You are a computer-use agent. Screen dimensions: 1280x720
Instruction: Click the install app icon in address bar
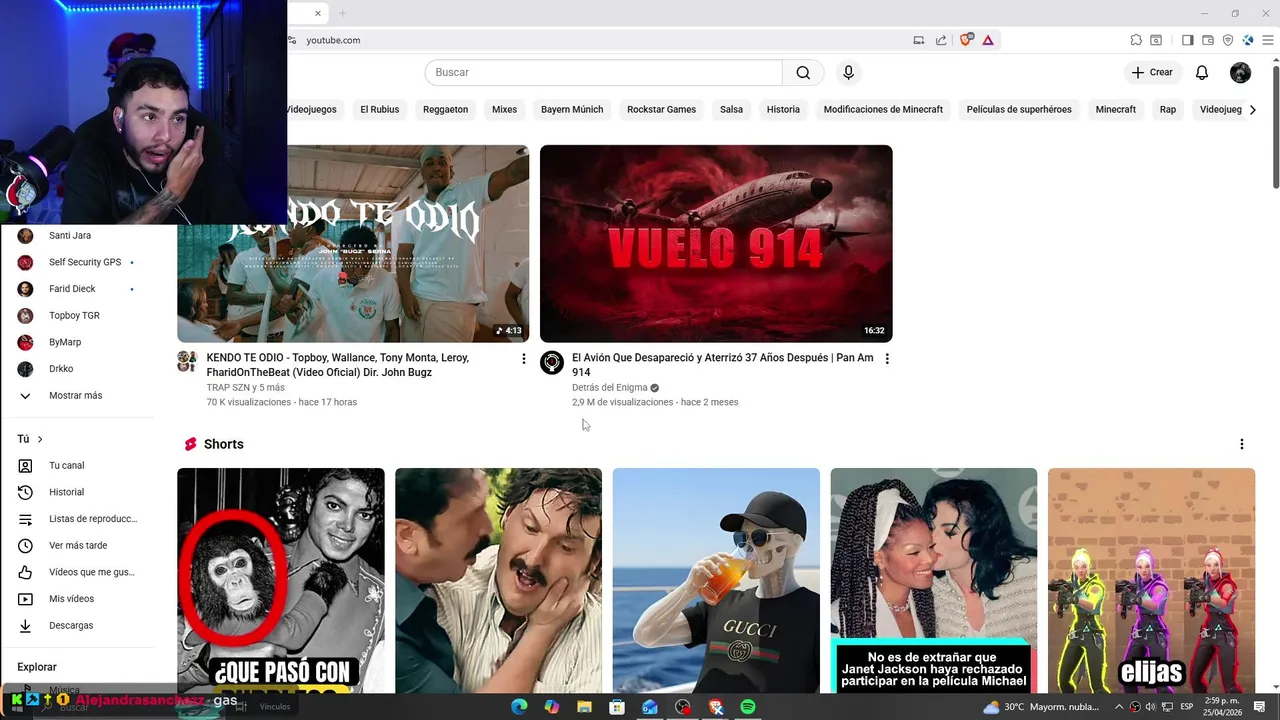(918, 40)
